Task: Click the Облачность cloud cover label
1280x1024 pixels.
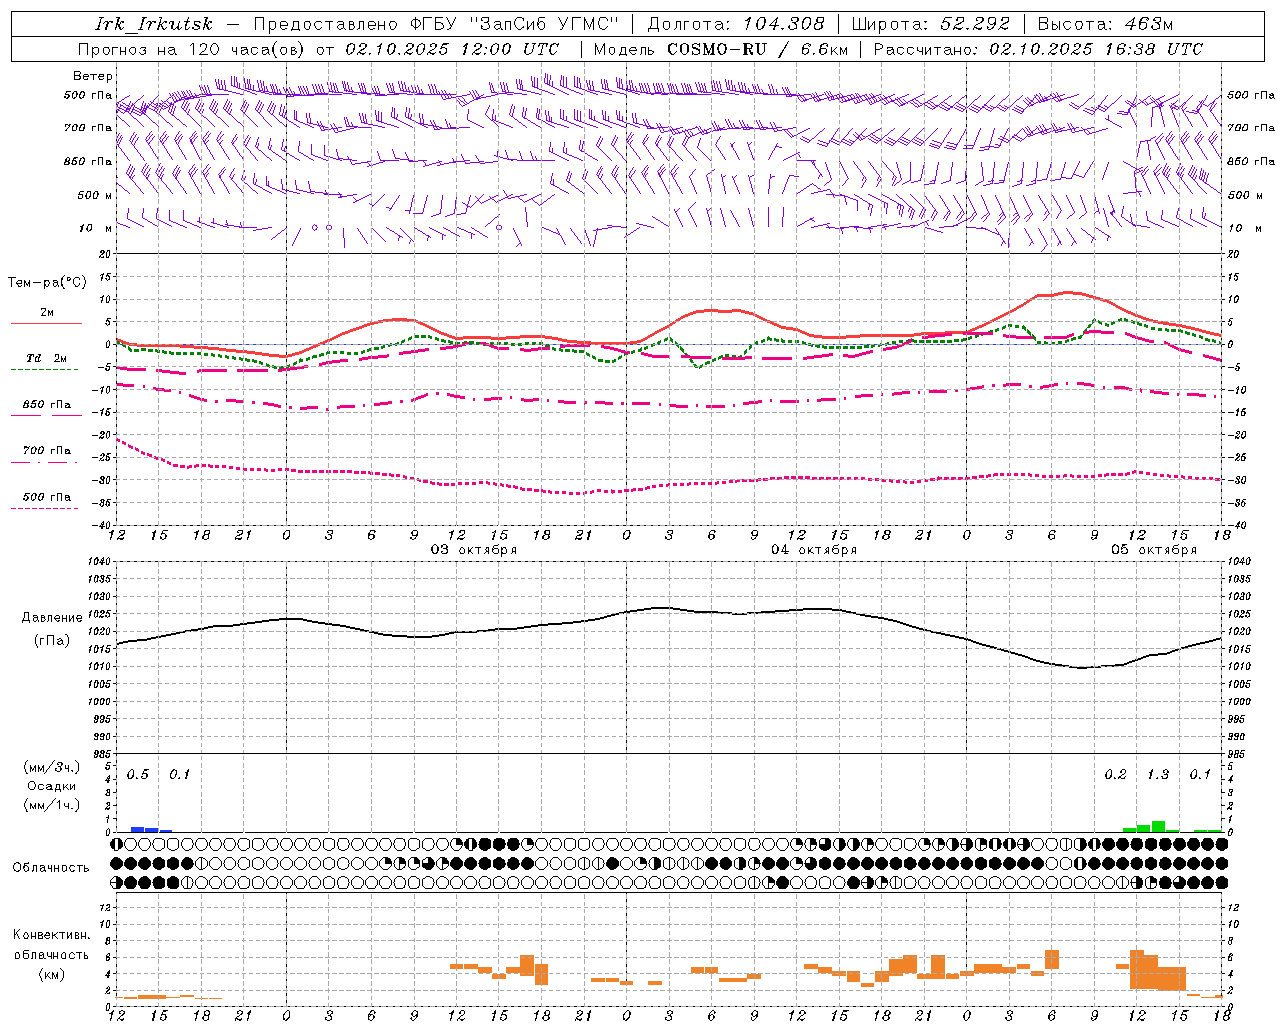Action: (51, 867)
